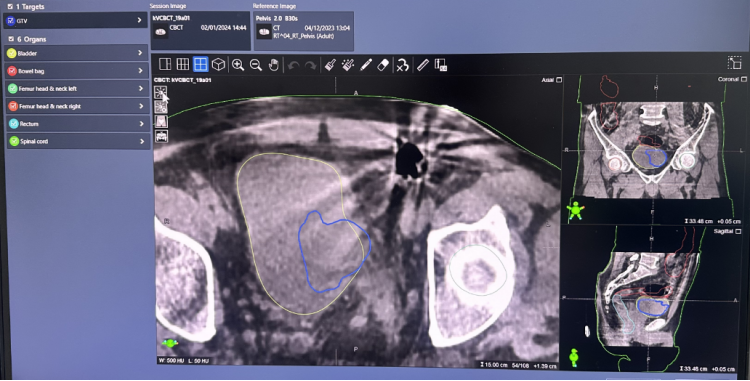Toggle visibility of the Bladder contour
Viewport: 750px width, 381px height.
click(x=11, y=54)
